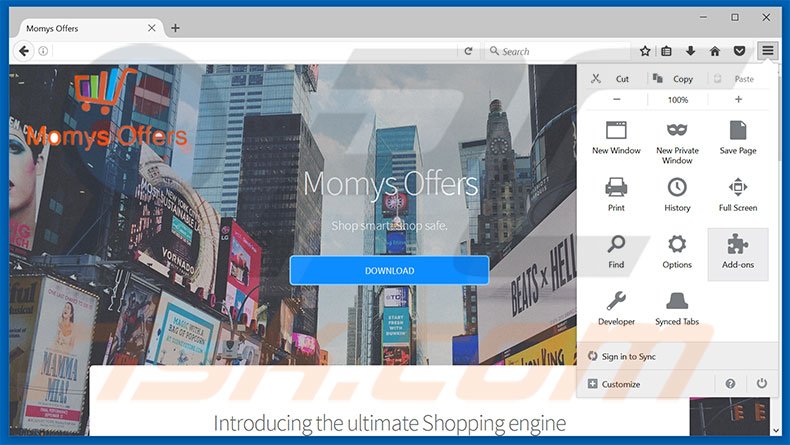Open the Add-ons manager
Image resolution: width=790 pixels, height=445 pixels.
tap(738, 254)
